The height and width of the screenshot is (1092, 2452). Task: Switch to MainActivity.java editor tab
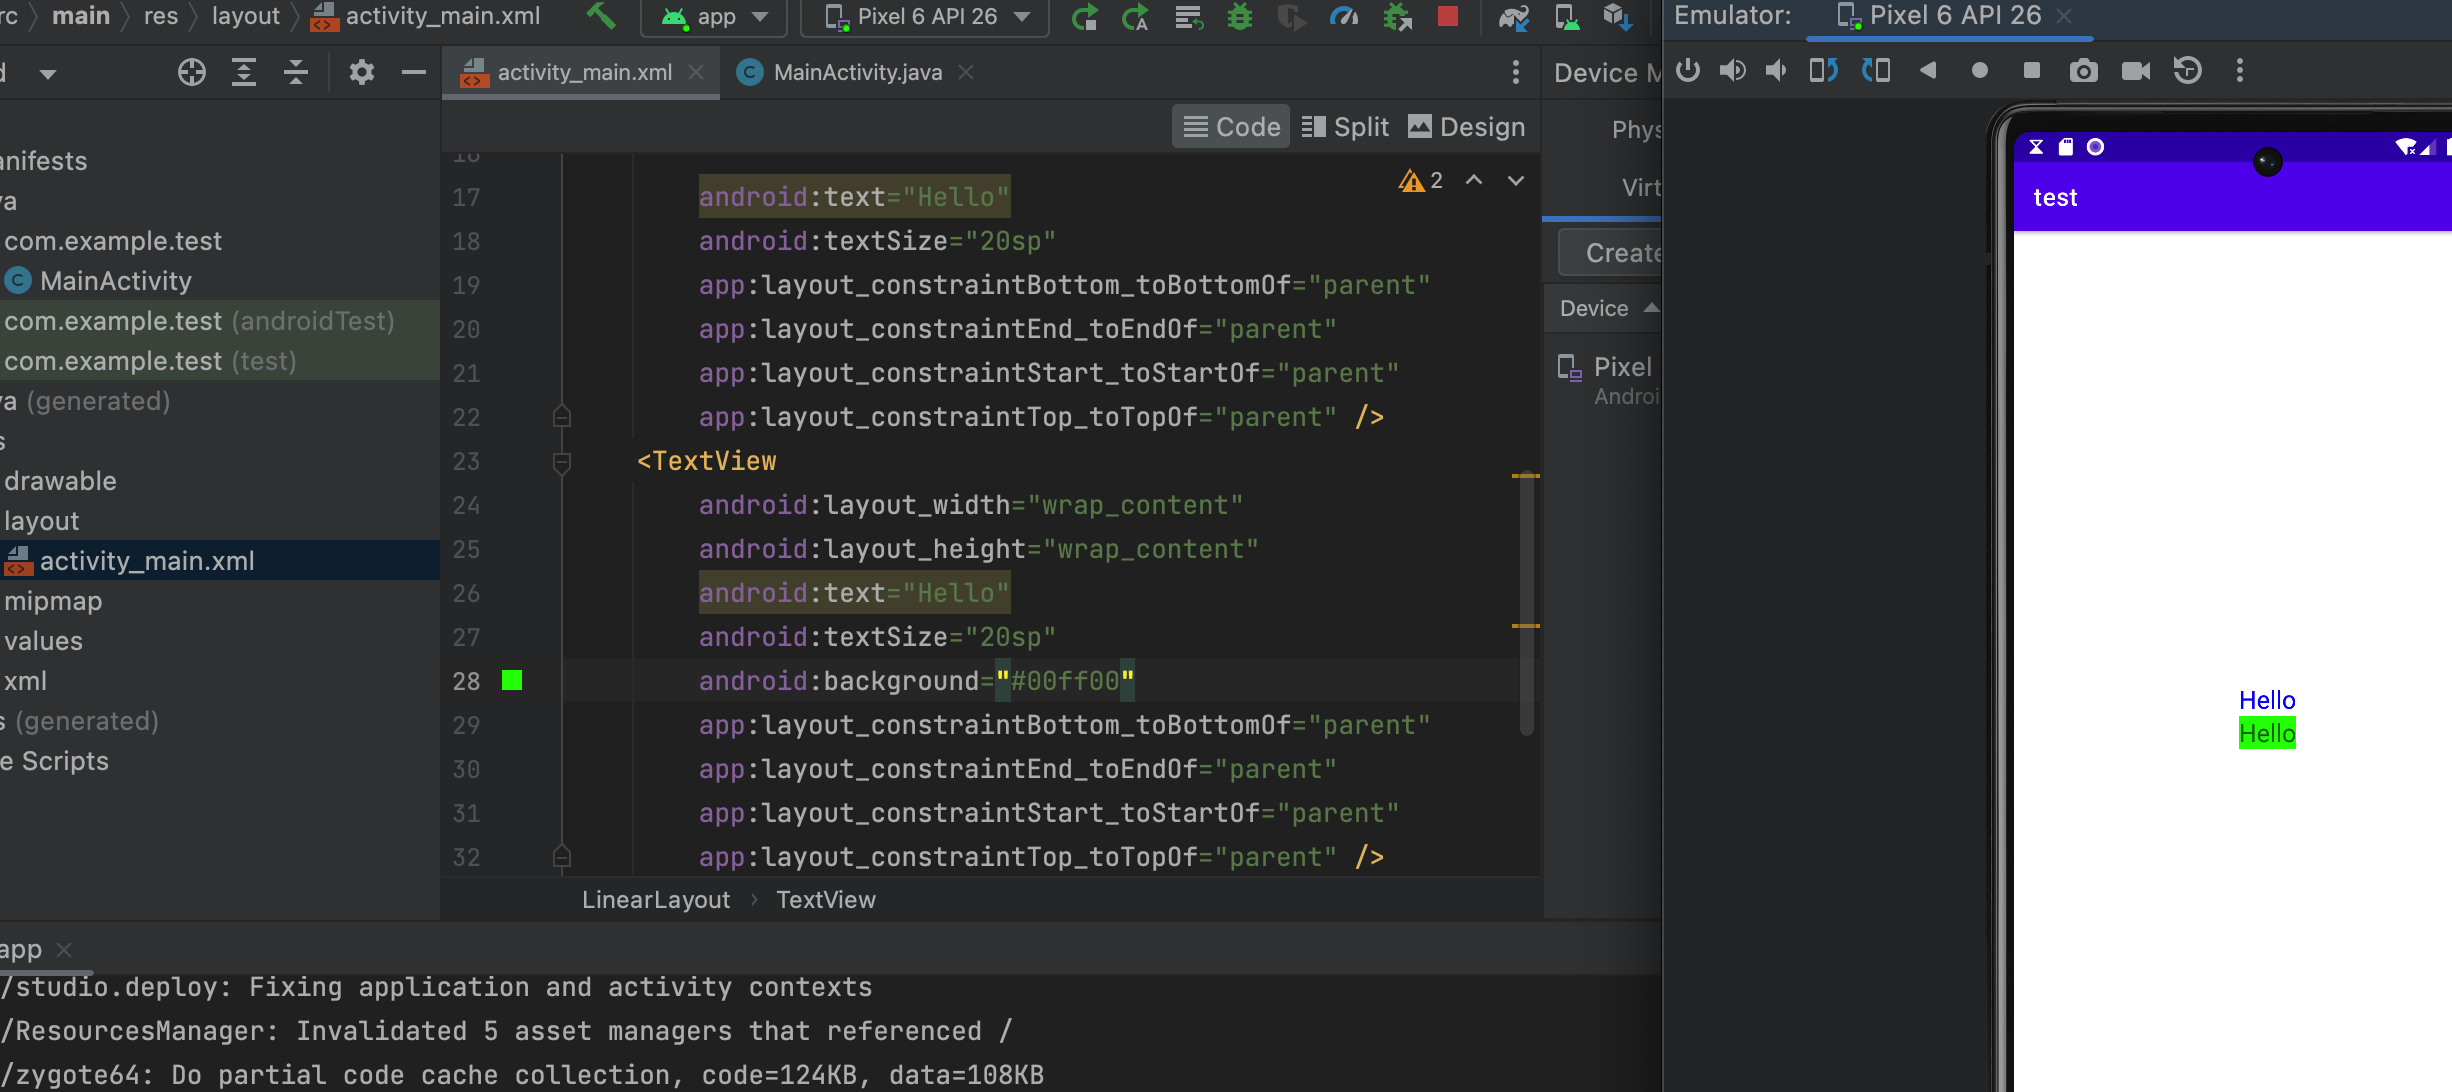(856, 72)
